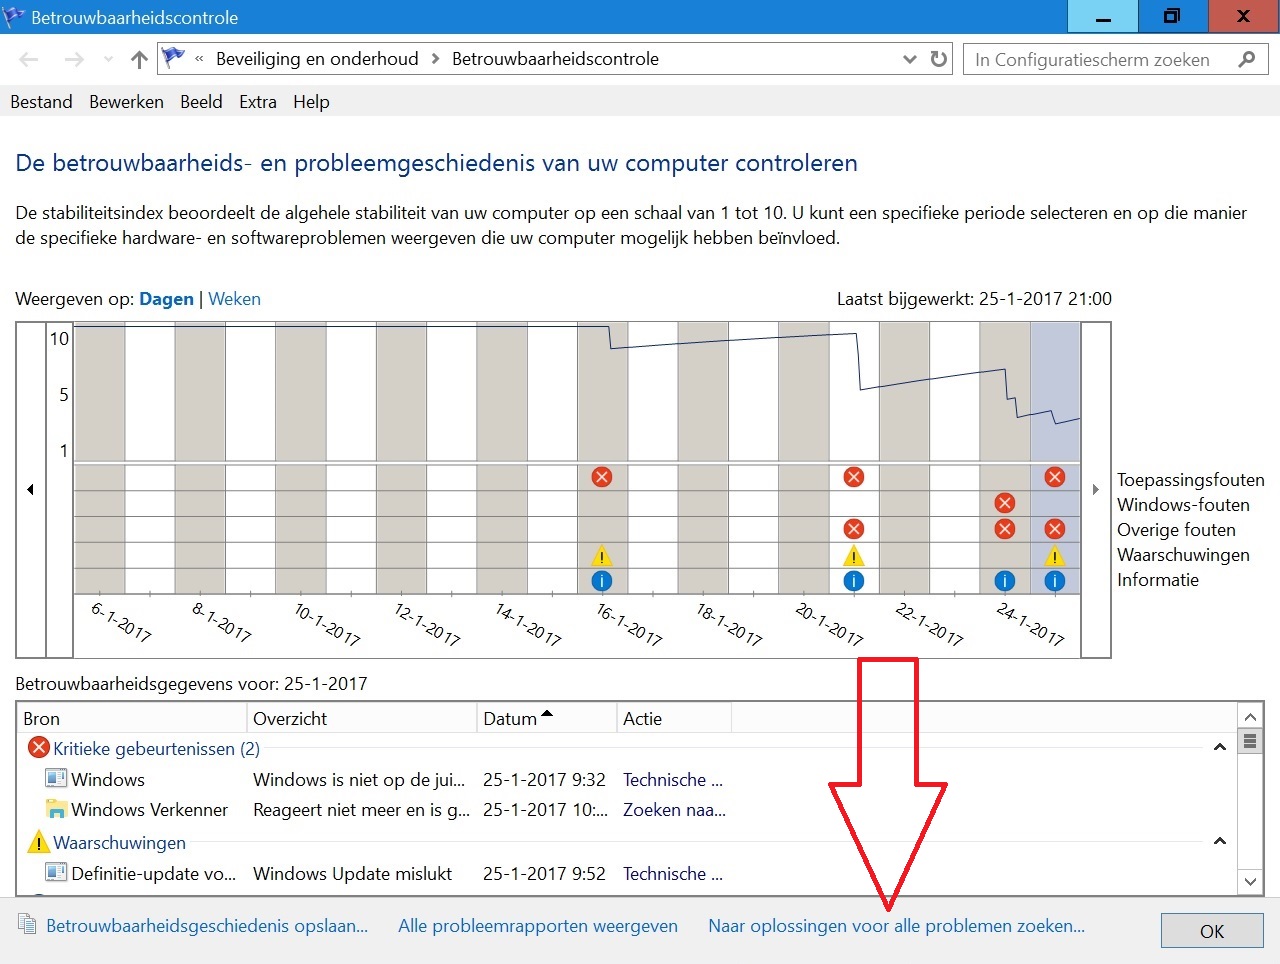Image resolution: width=1280 pixels, height=964 pixels.
Task: Open the Extra menu
Action: (258, 102)
